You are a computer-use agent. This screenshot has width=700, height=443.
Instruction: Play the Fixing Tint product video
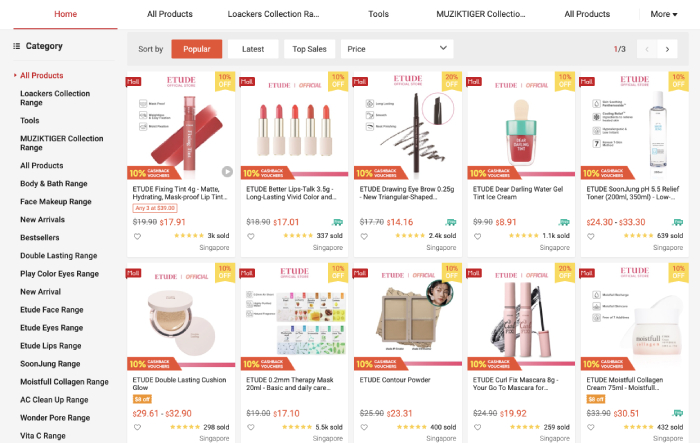coord(227,171)
